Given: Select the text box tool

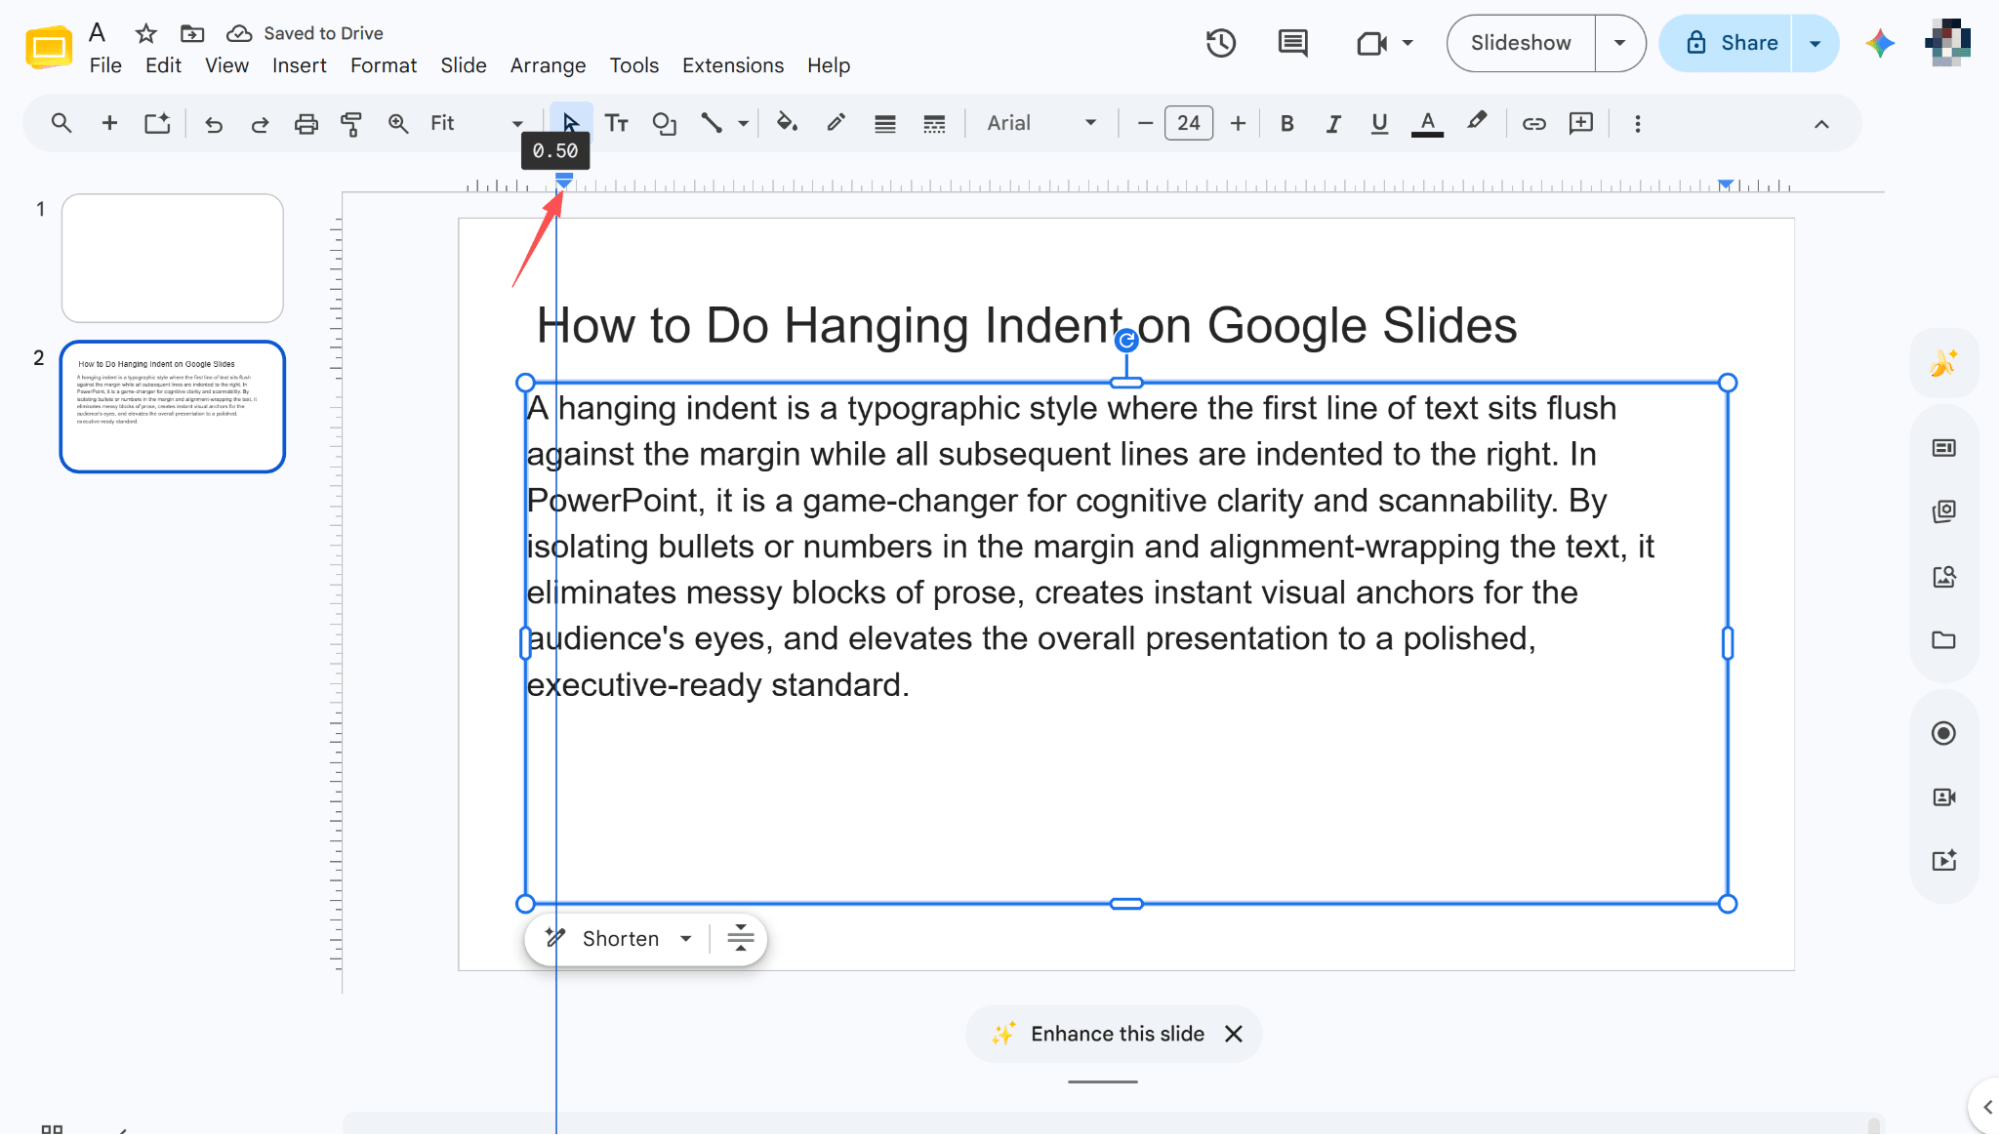Looking at the screenshot, I should (x=617, y=124).
